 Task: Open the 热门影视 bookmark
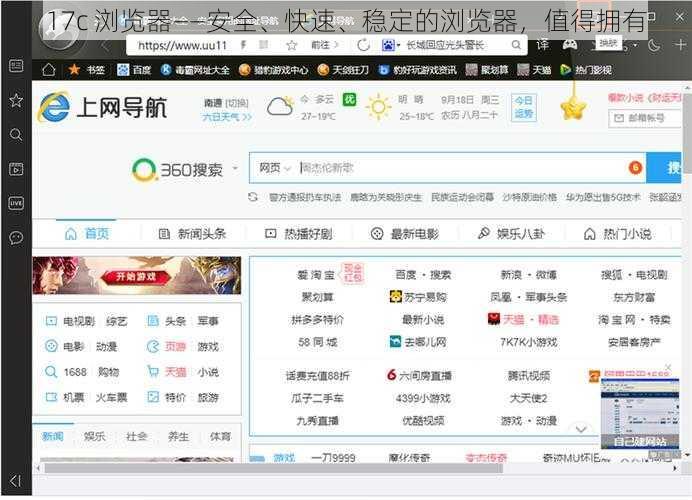tap(586, 70)
